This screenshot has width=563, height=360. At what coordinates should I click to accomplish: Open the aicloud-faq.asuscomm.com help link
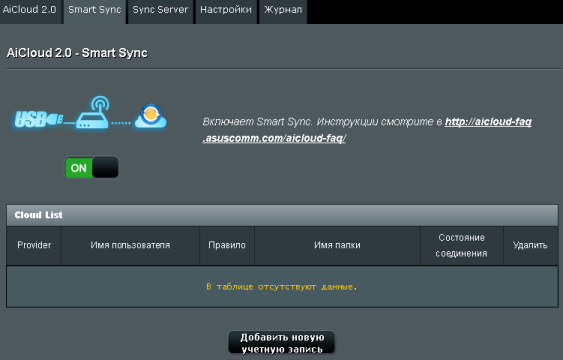pos(367,130)
